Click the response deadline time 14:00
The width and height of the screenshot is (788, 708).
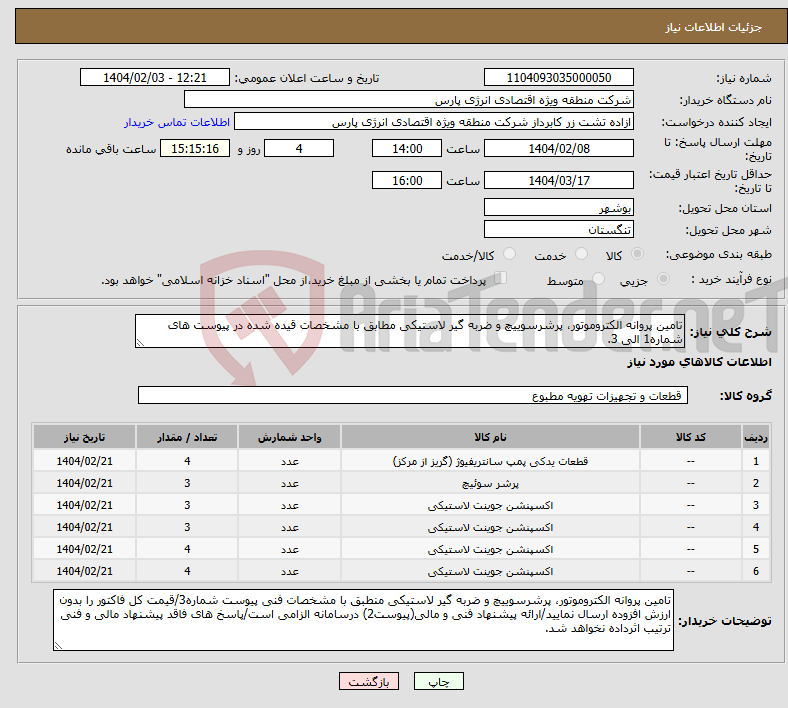407,149
